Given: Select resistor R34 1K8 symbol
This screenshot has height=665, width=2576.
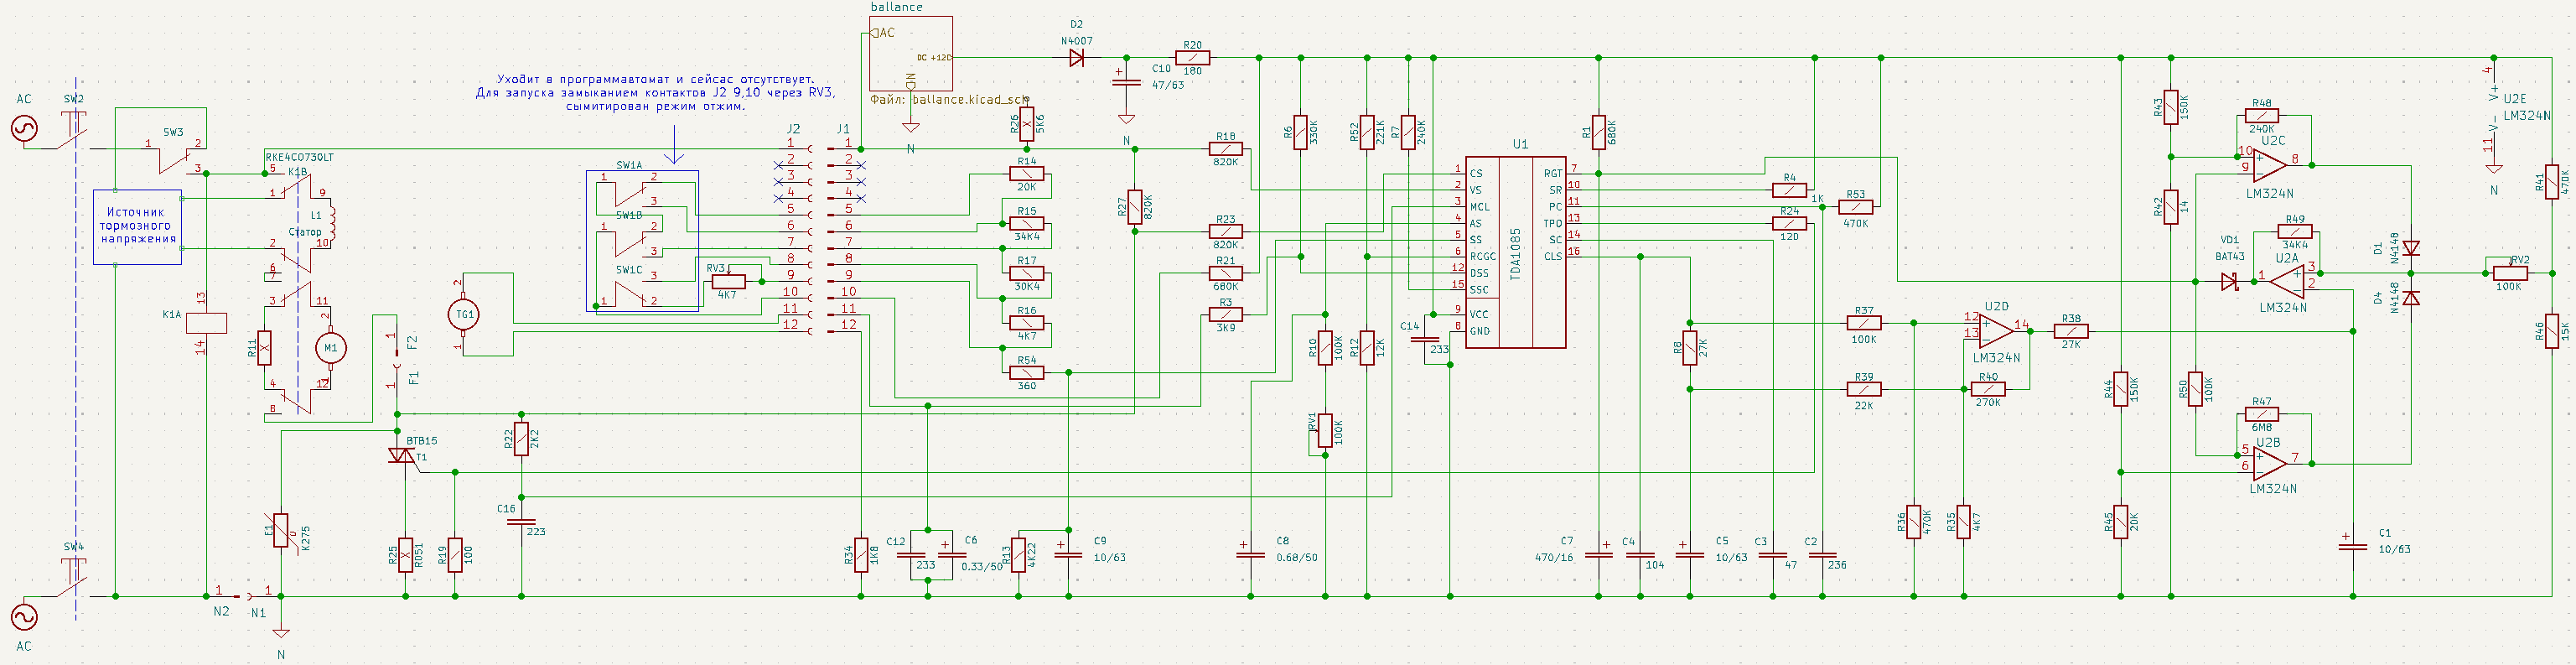Looking at the screenshot, I should 860,555.
